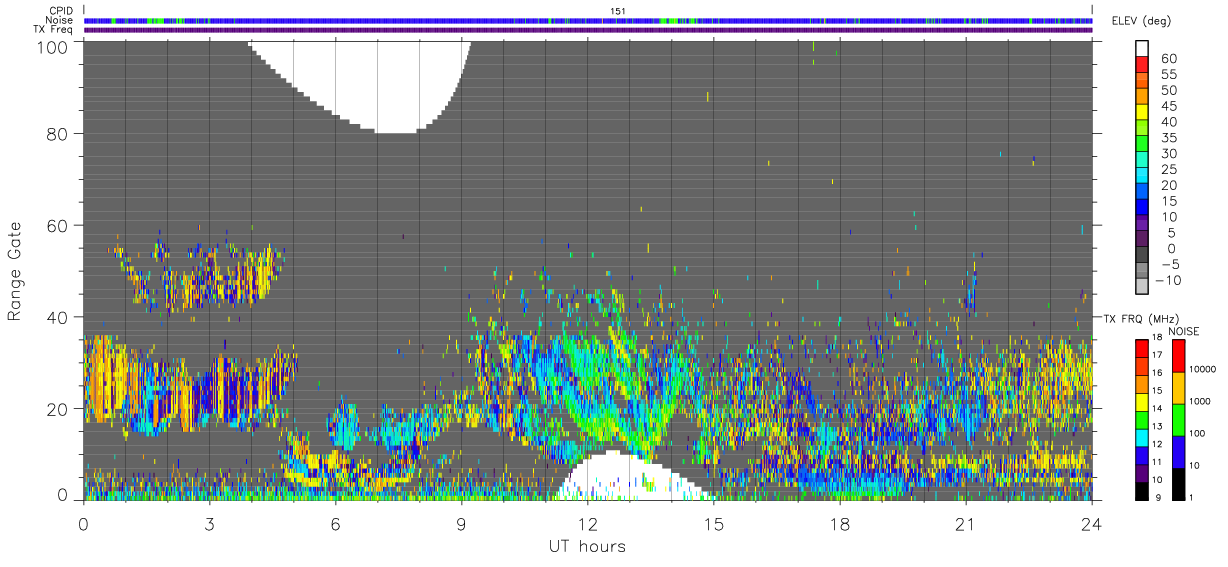This screenshot has width=1228, height=567.
Task: Pick the red ELEV segment between 55 and 60
Action: coord(1143,65)
